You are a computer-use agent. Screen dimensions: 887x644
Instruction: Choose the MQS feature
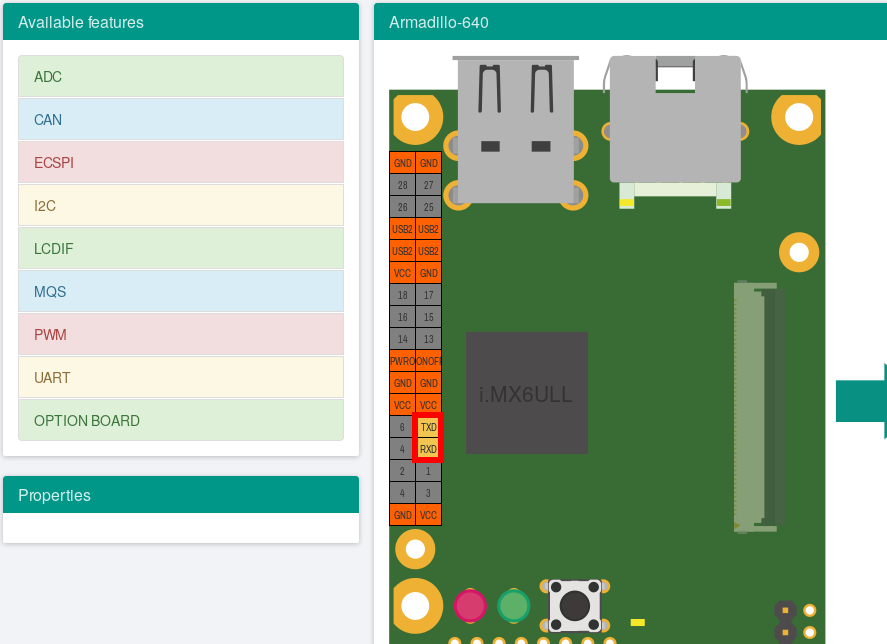pos(180,292)
